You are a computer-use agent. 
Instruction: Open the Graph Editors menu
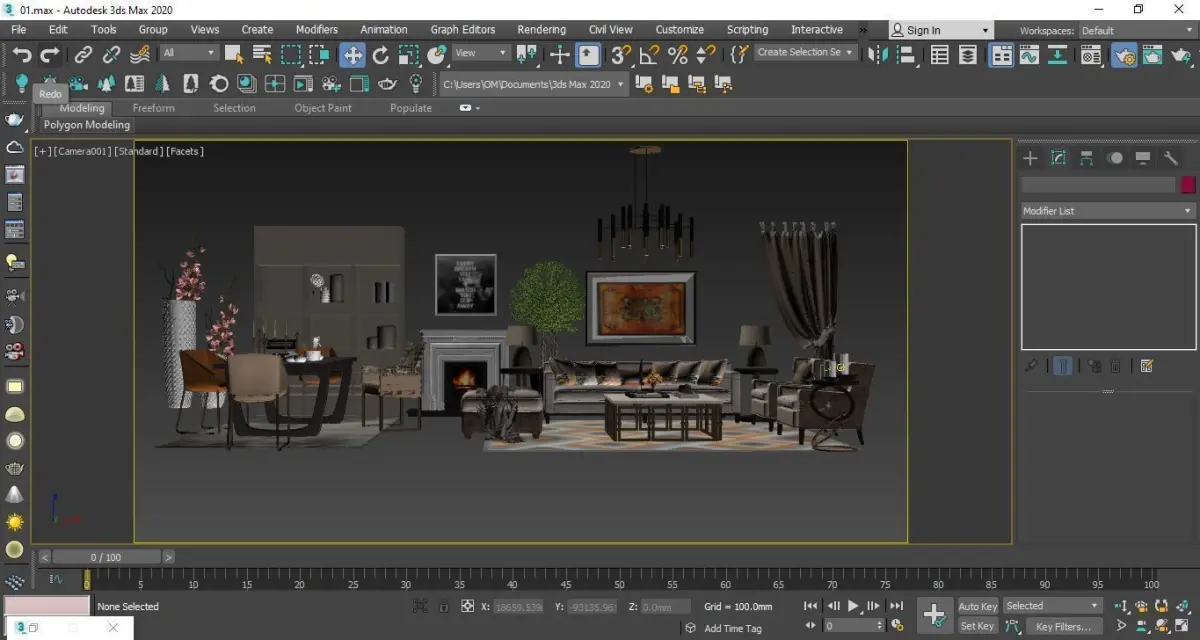click(462, 29)
